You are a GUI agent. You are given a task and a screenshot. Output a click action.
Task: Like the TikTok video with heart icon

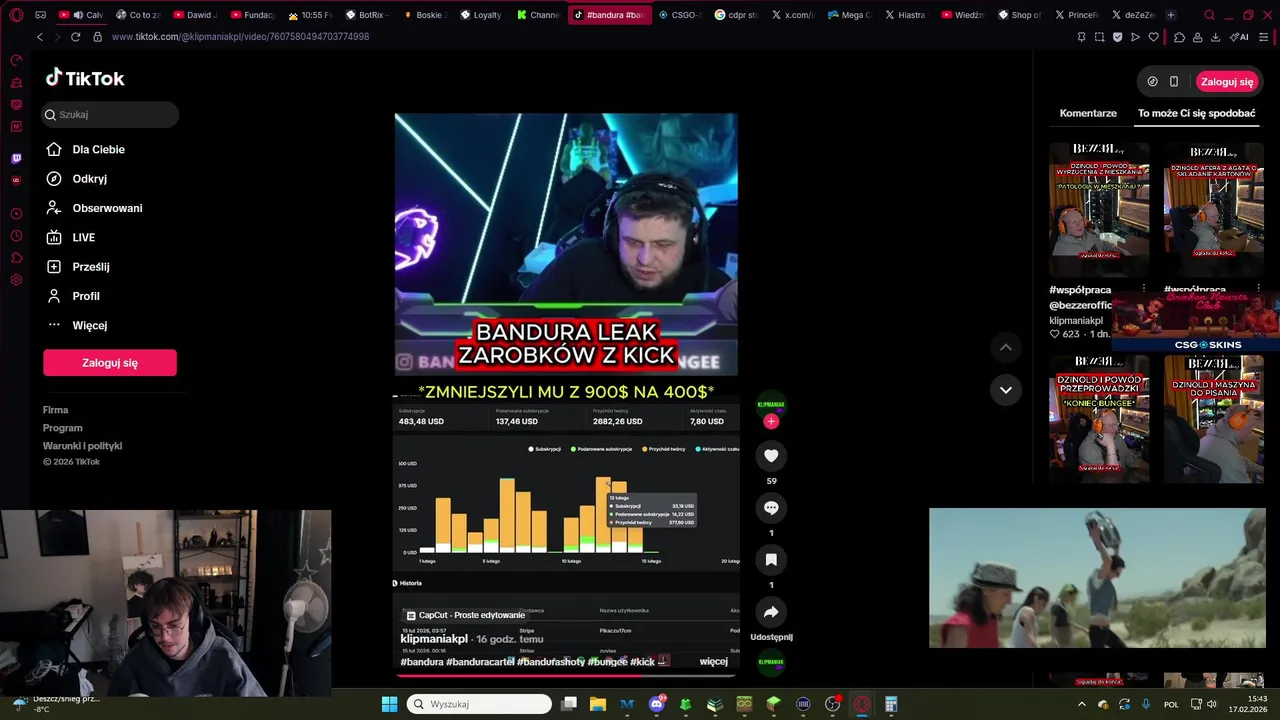click(x=771, y=456)
